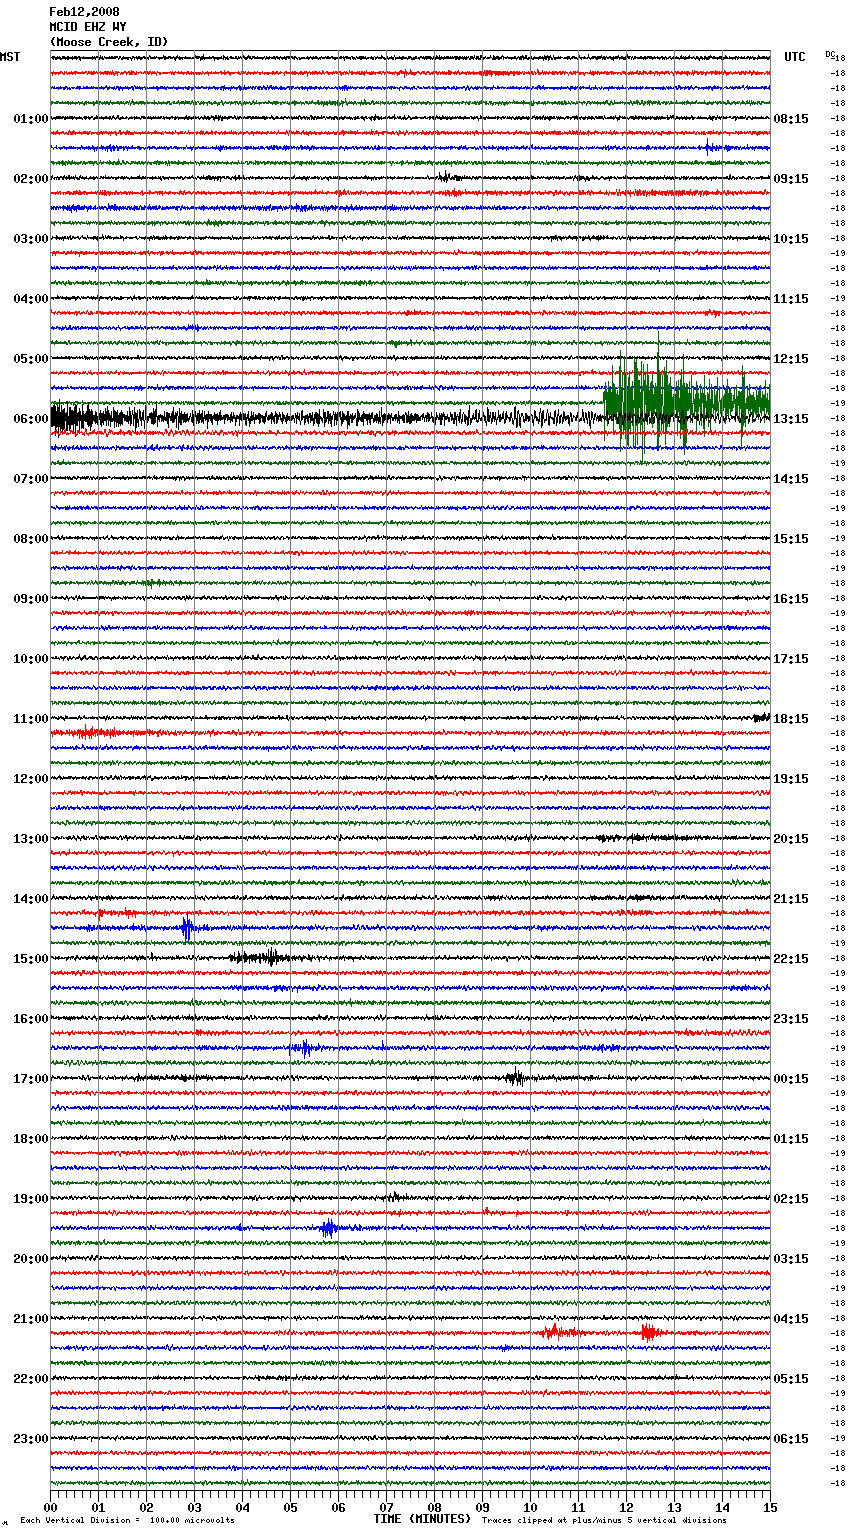Select the 05 minute tick label

pos(290,1507)
